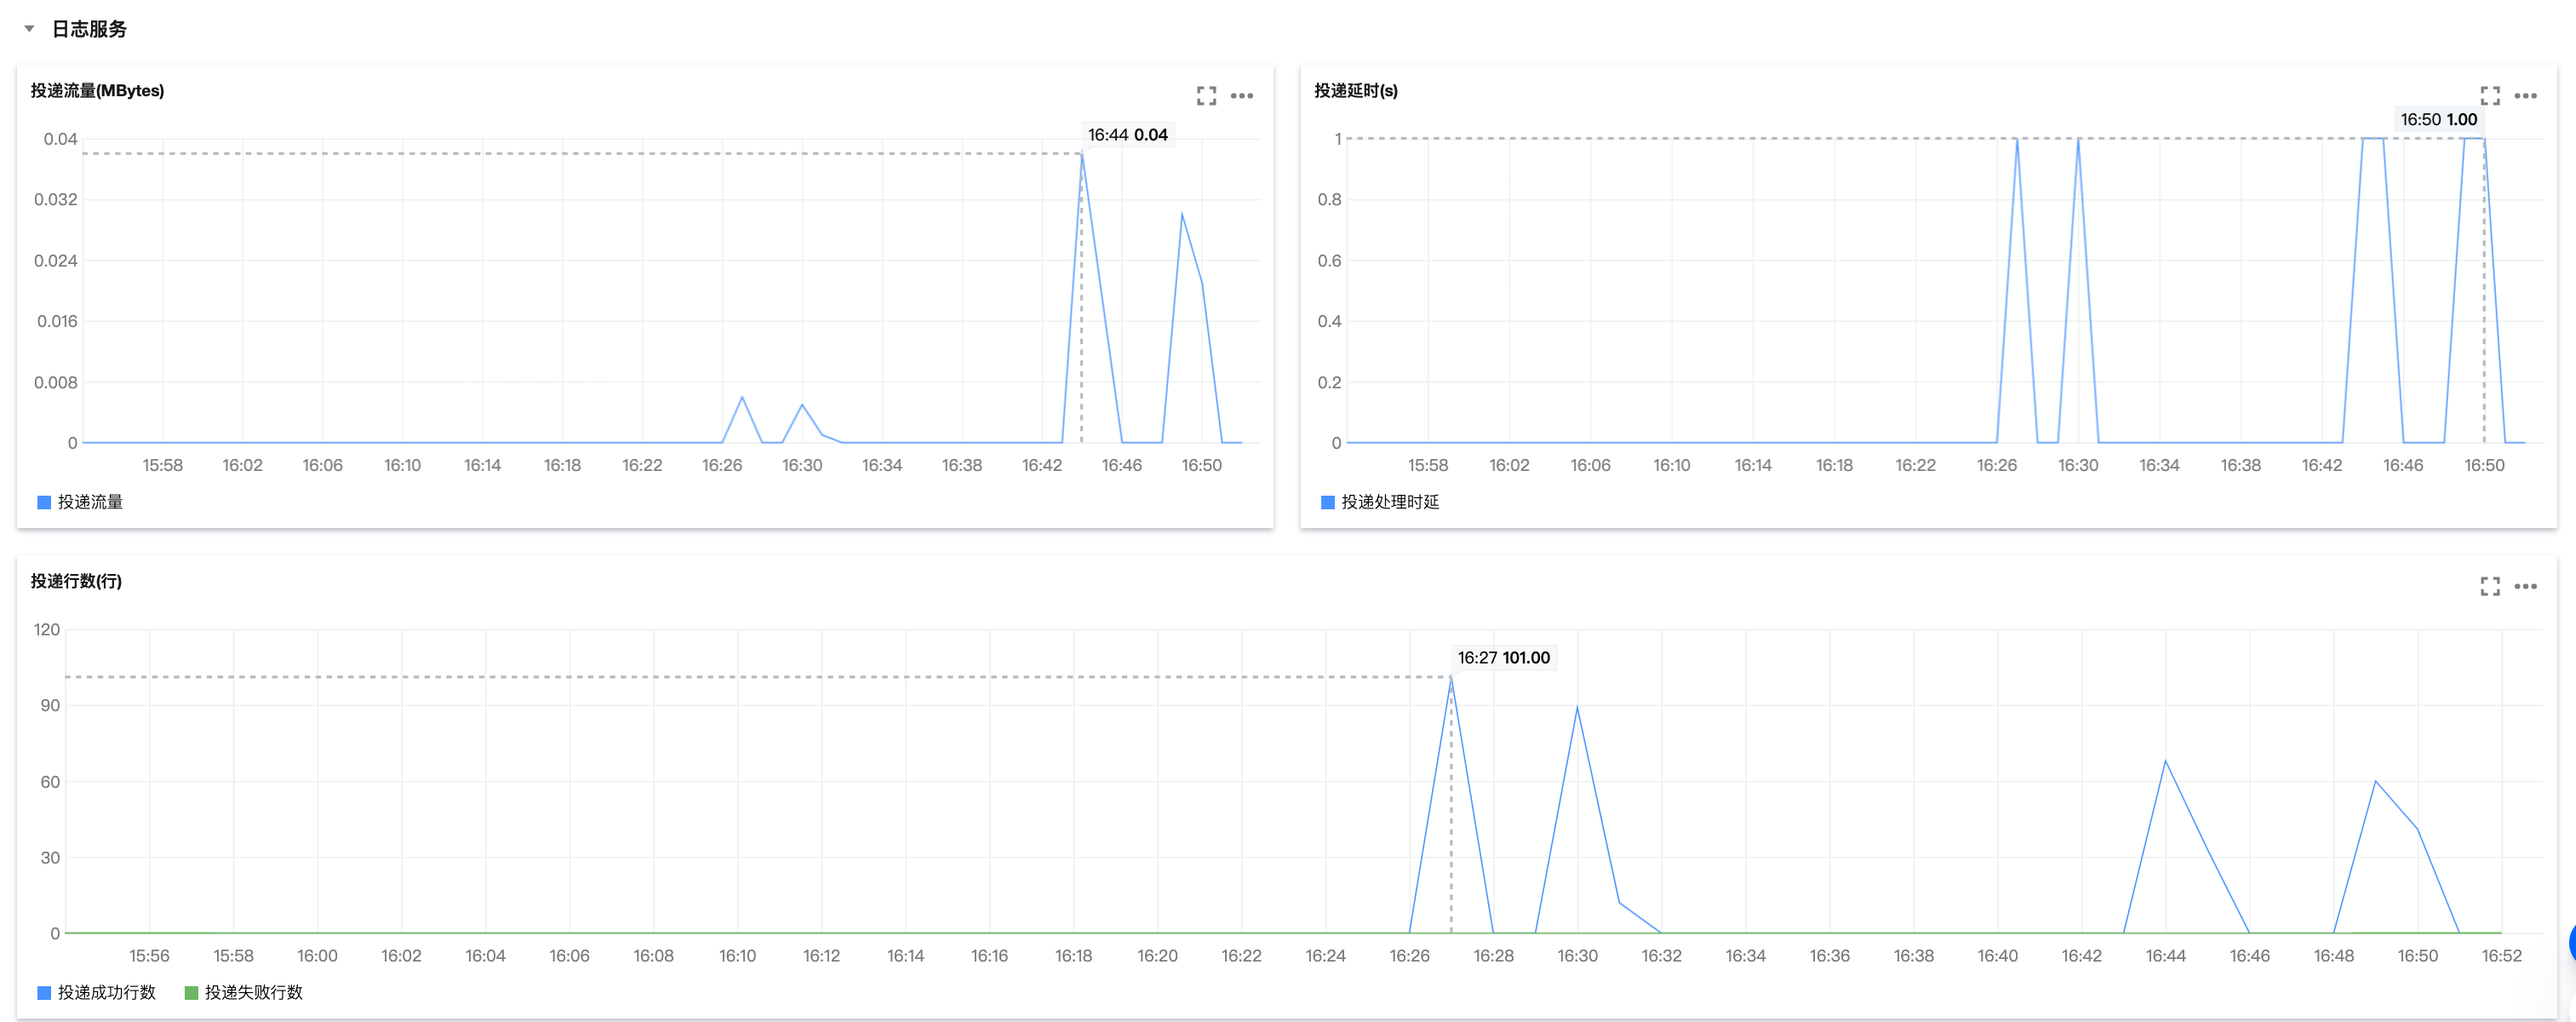Collapse the 日志服务 section arrow
Viewport: 2576px width, 1022px height.
point(29,29)
